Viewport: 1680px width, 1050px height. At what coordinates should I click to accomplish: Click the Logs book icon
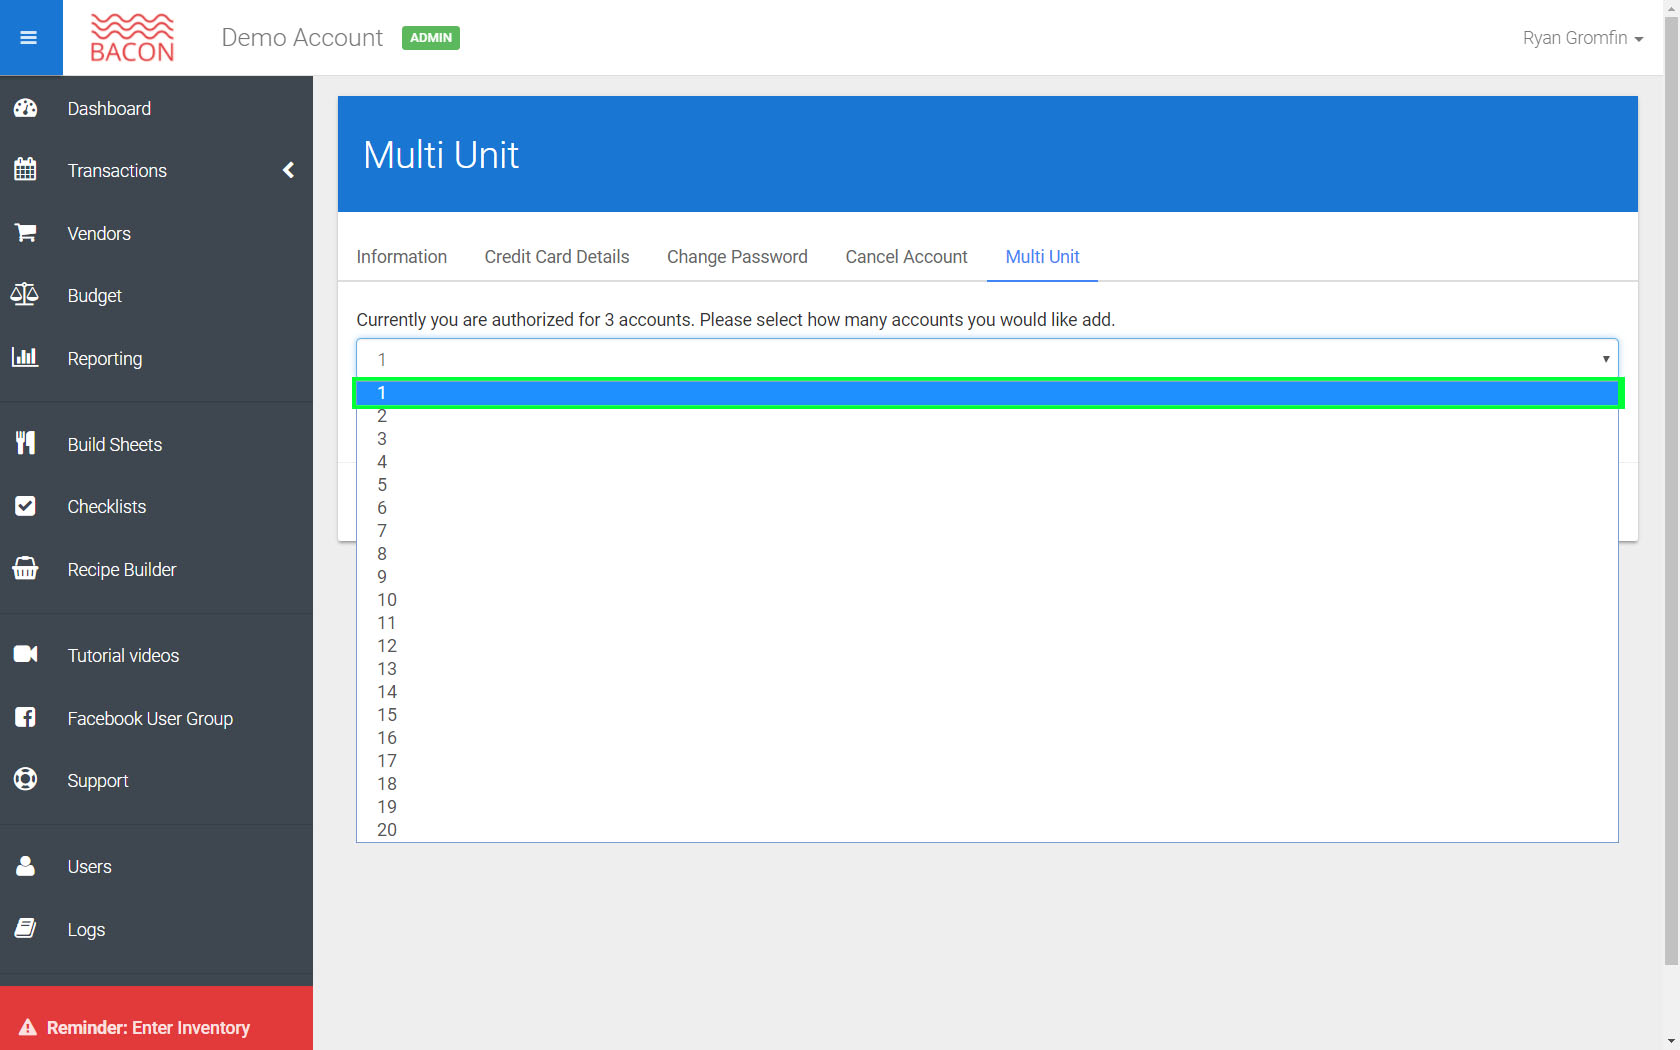tap(26, 928)
